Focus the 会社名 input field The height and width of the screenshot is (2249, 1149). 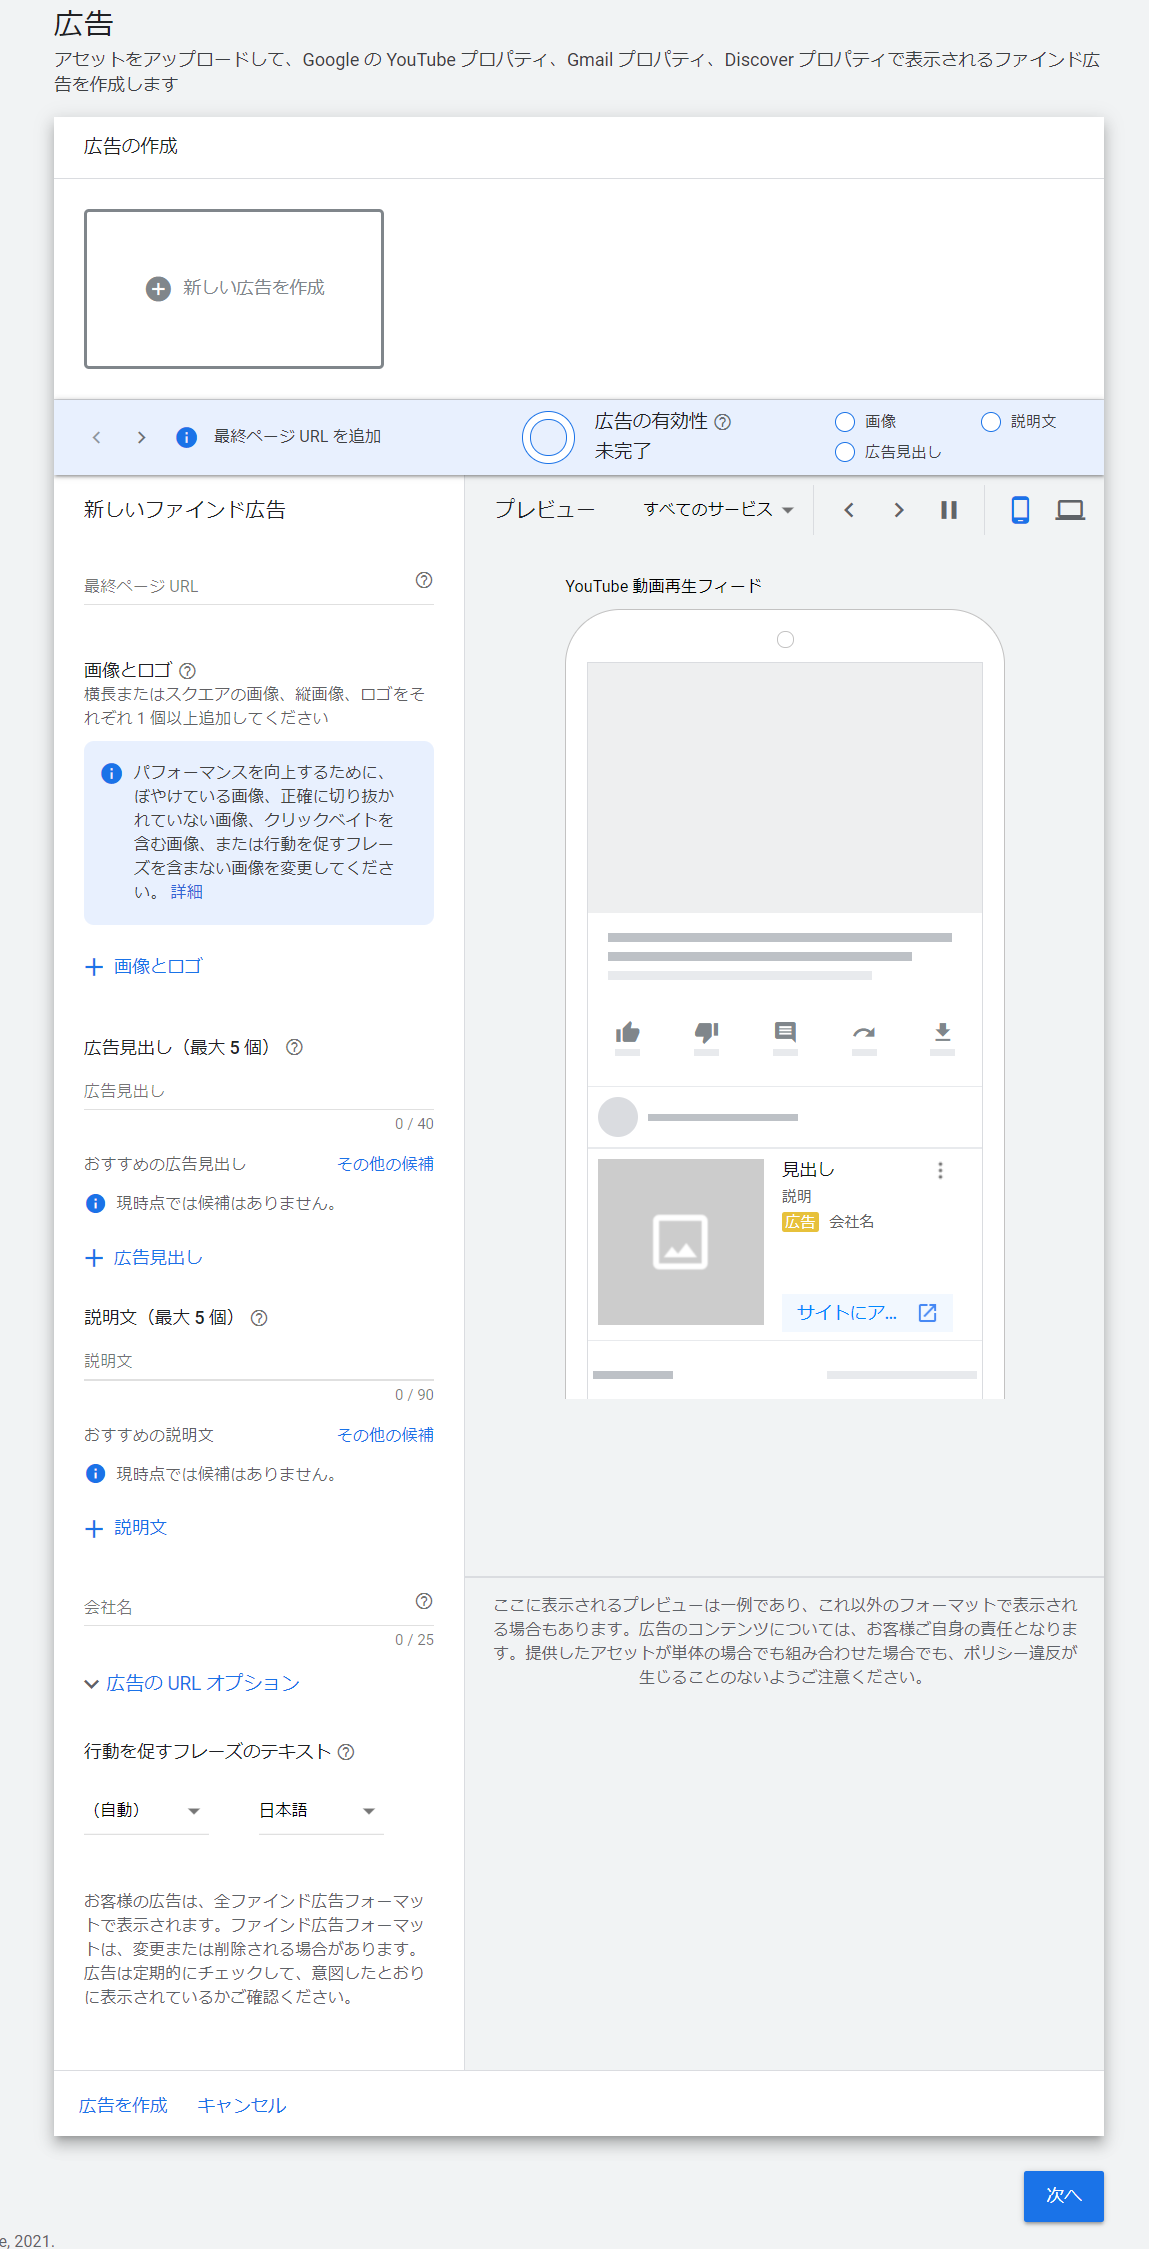(259, 1608)
